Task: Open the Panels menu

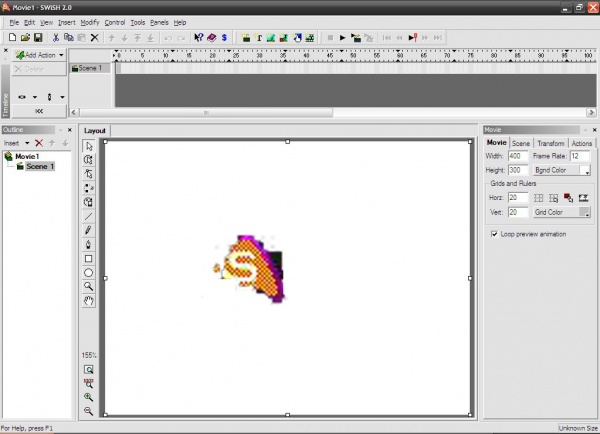Action: (159, 23)
